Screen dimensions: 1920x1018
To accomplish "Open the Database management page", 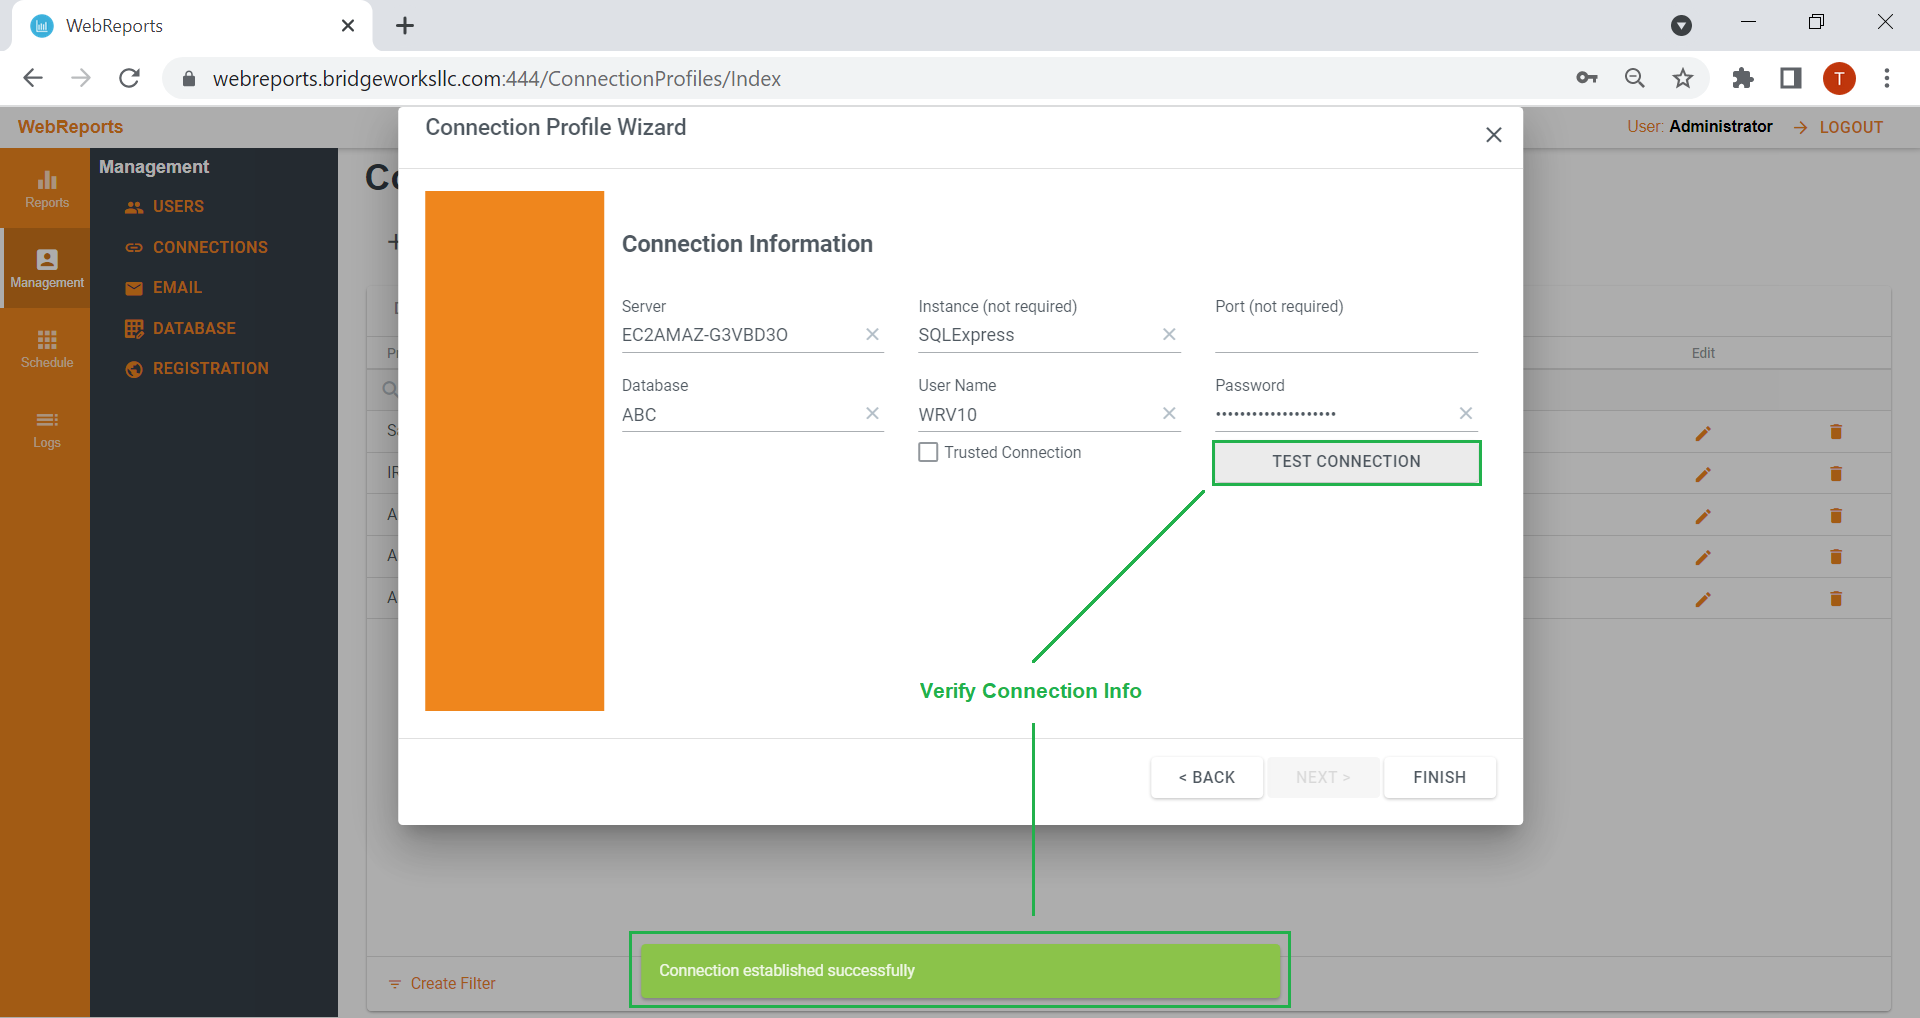I will [180, 328].
